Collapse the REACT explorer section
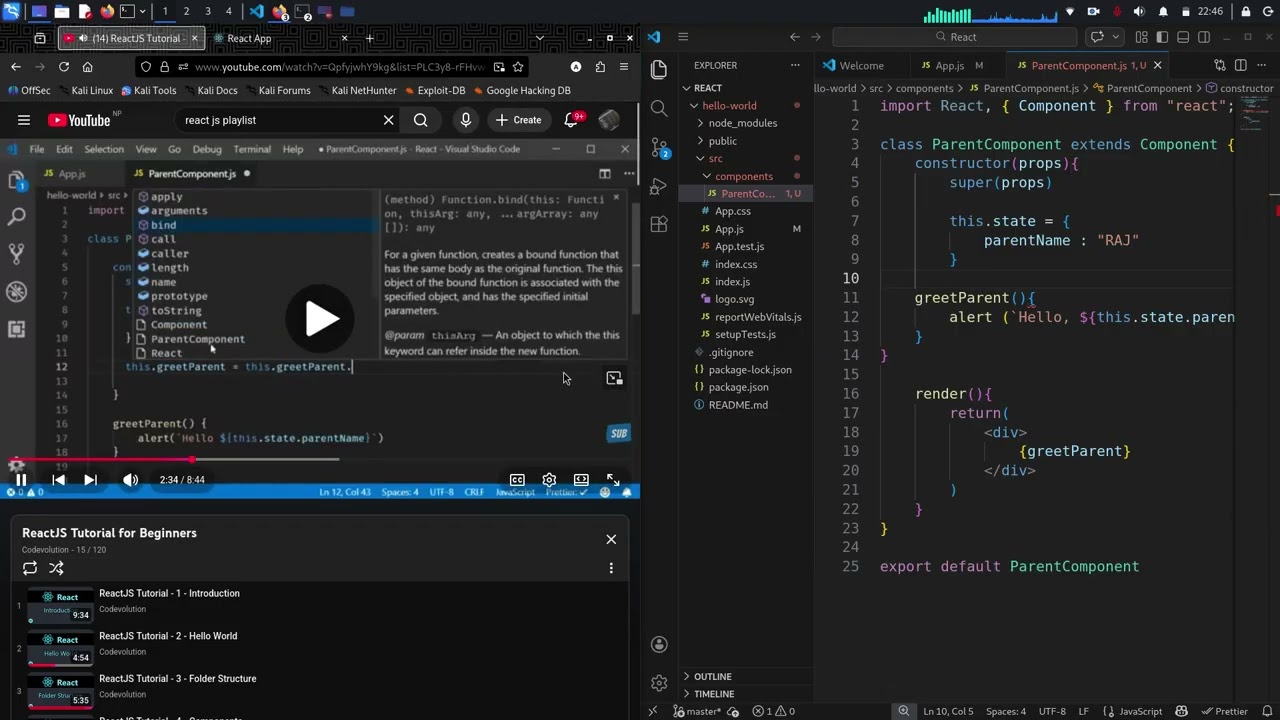 708,88
